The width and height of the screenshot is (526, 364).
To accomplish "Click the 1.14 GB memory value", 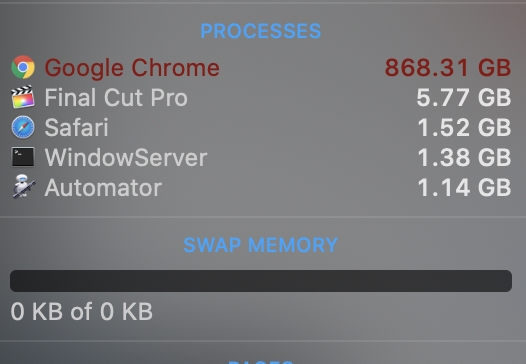I will coord(464,188).
